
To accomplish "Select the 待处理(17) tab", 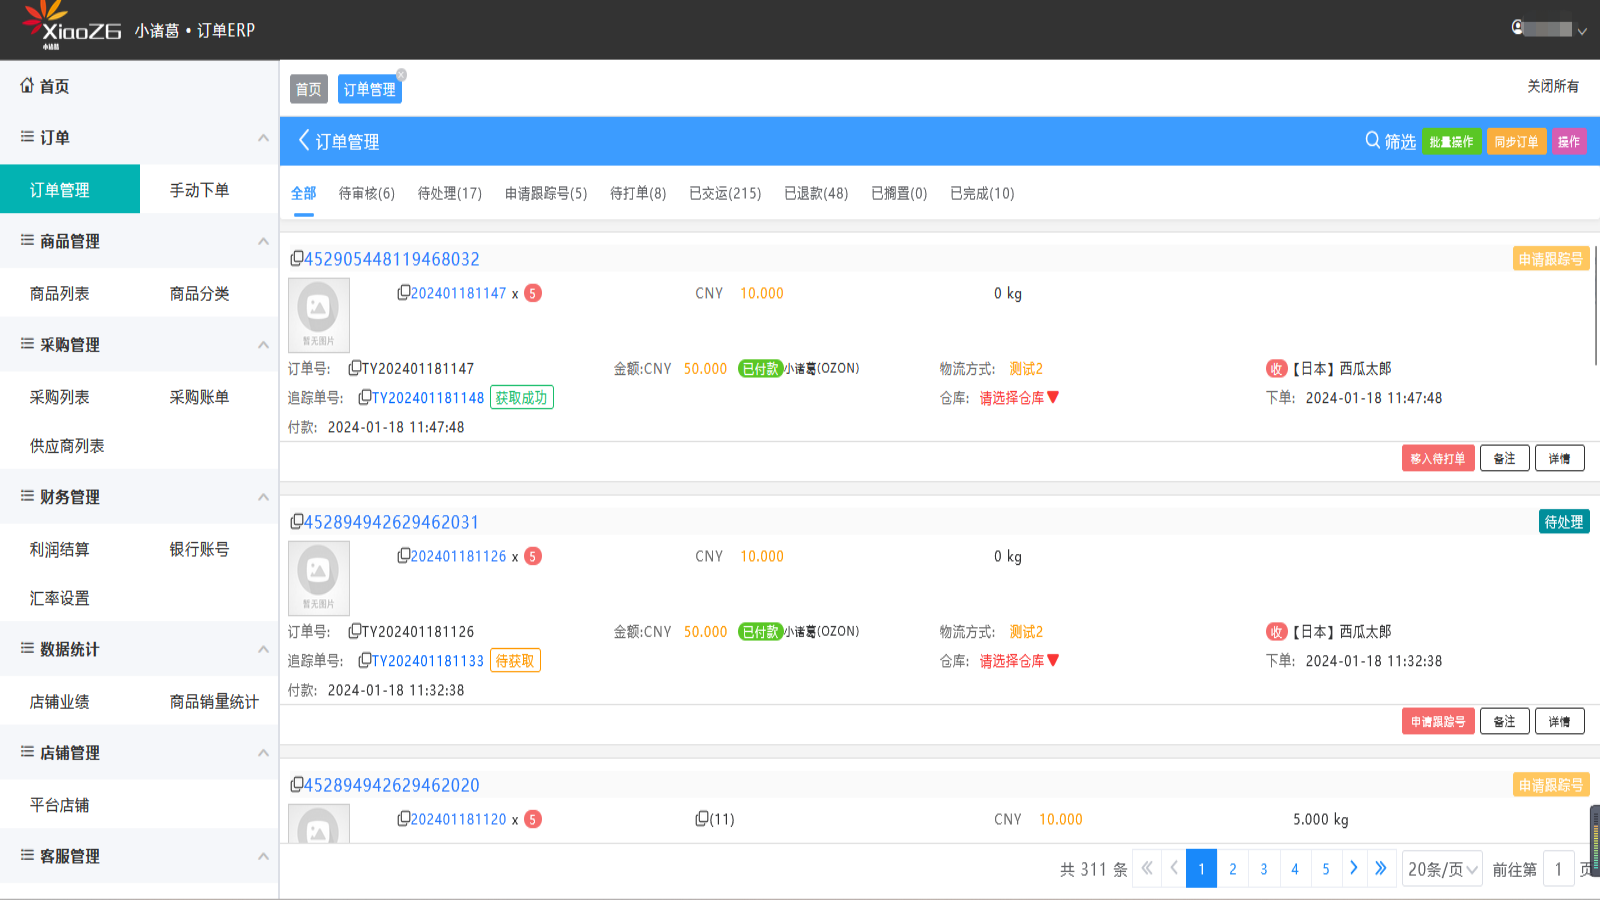I will [450, 193].
